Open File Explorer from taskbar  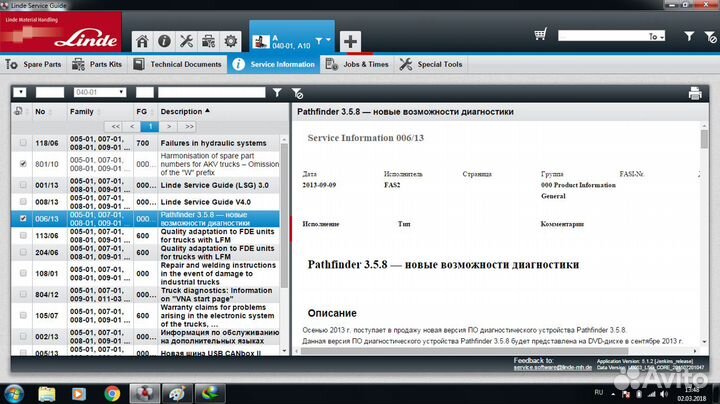coord(47,394)
